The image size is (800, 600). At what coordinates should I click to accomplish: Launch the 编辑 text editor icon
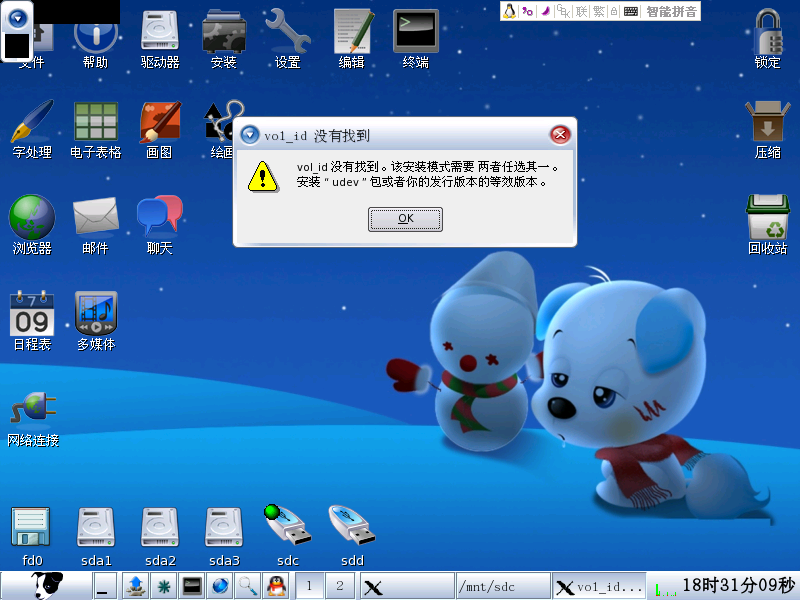353,38
